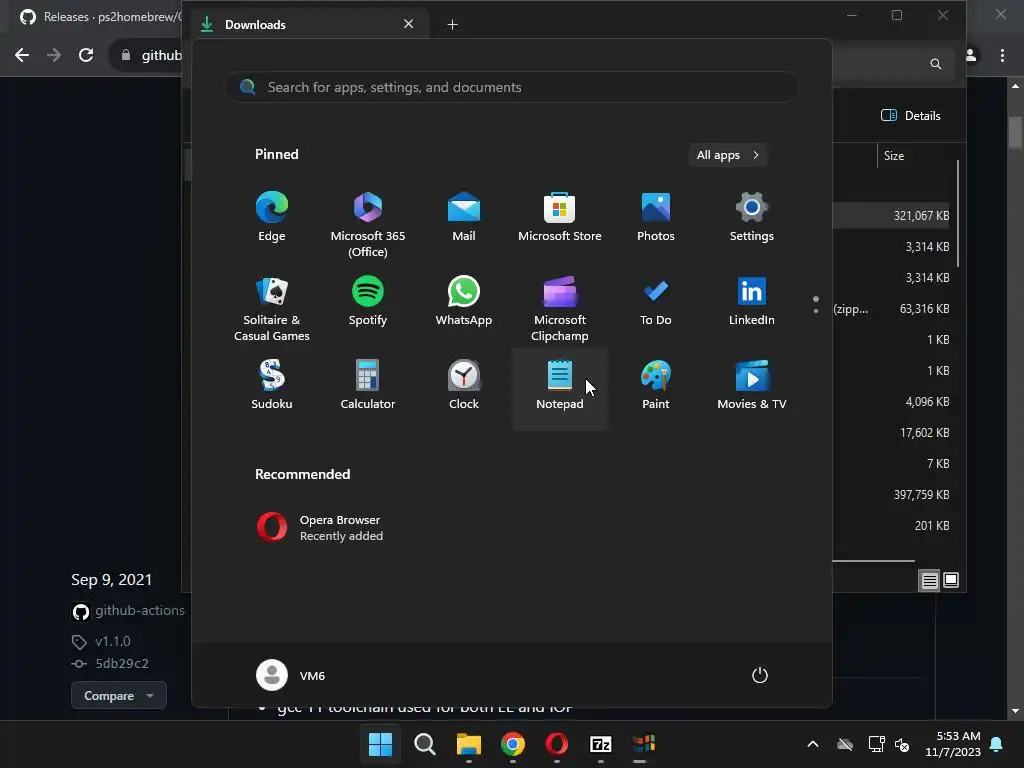The image size is (1024, 768).
Task: Open the Chrome profile icon
Action: pos(971,56)
